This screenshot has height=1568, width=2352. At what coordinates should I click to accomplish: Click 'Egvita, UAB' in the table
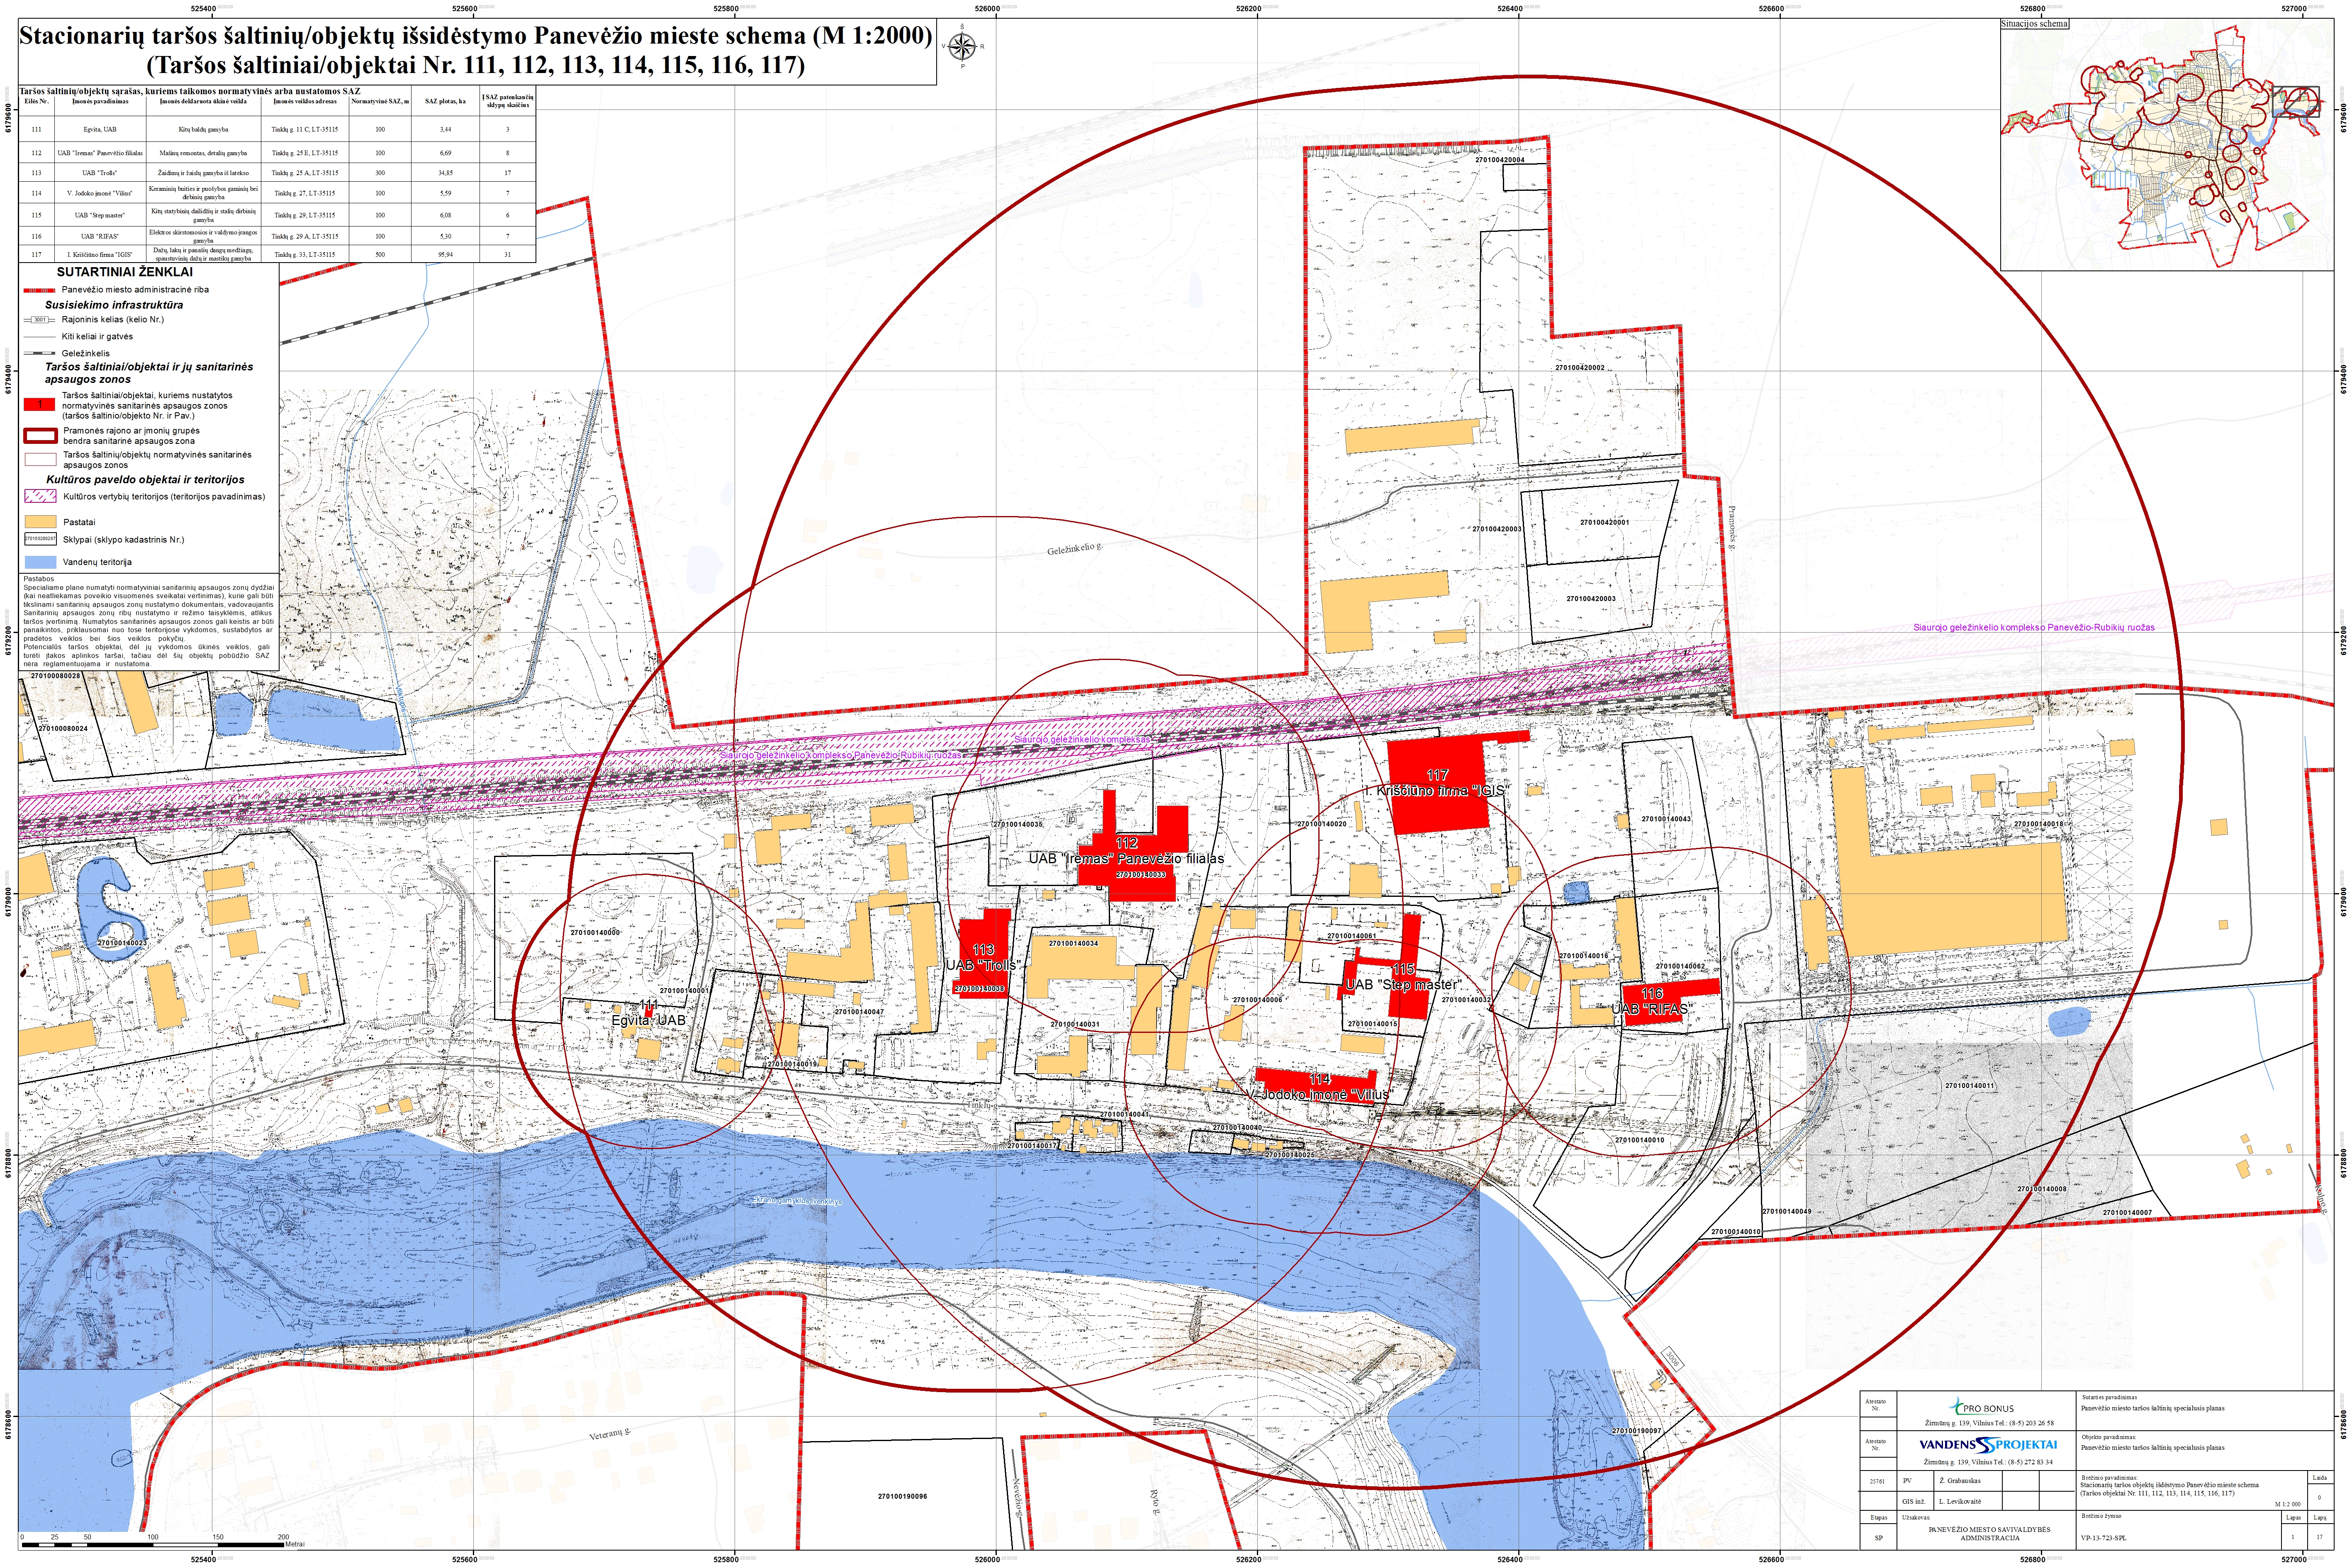coord(100,130)
